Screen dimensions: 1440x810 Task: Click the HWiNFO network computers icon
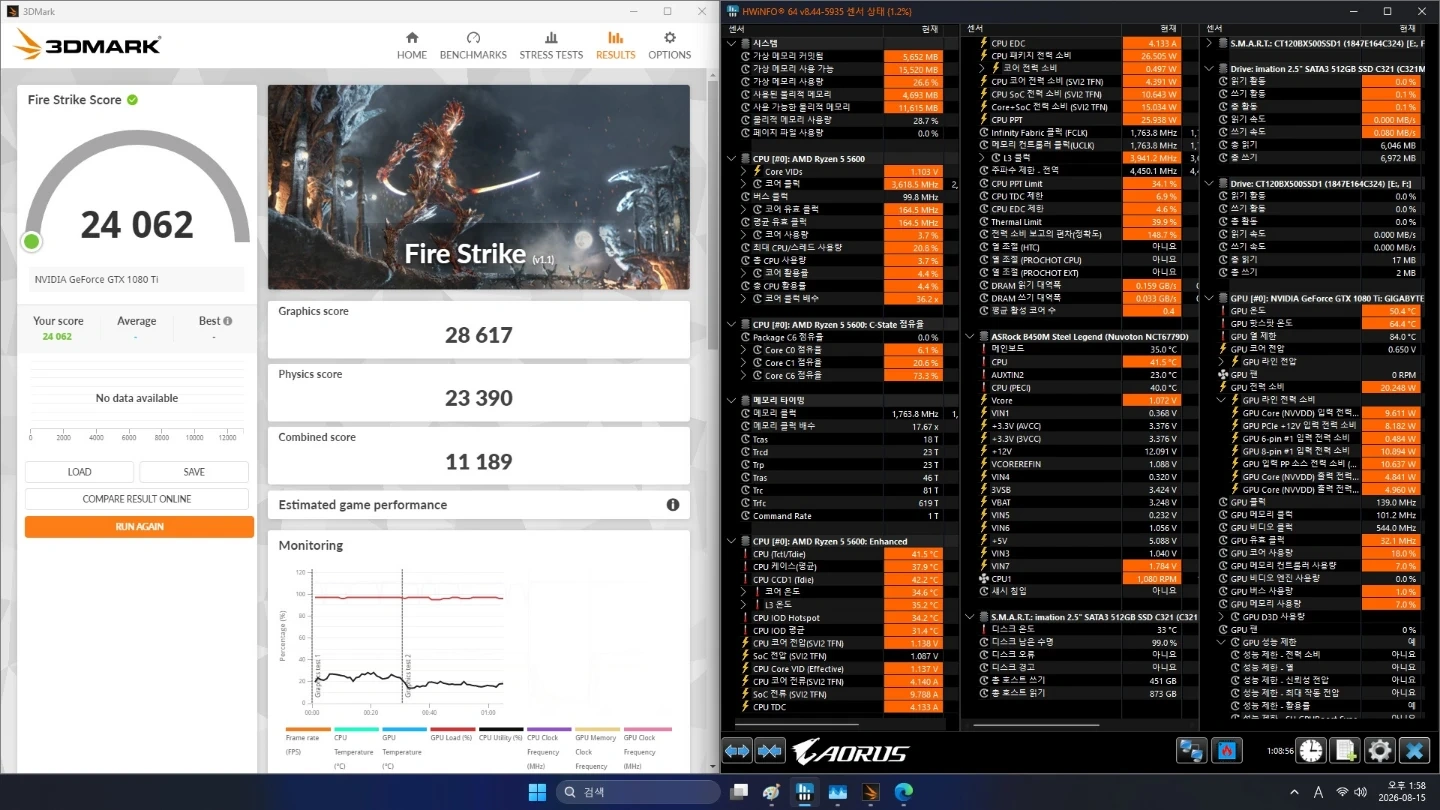pos(1192,751)
